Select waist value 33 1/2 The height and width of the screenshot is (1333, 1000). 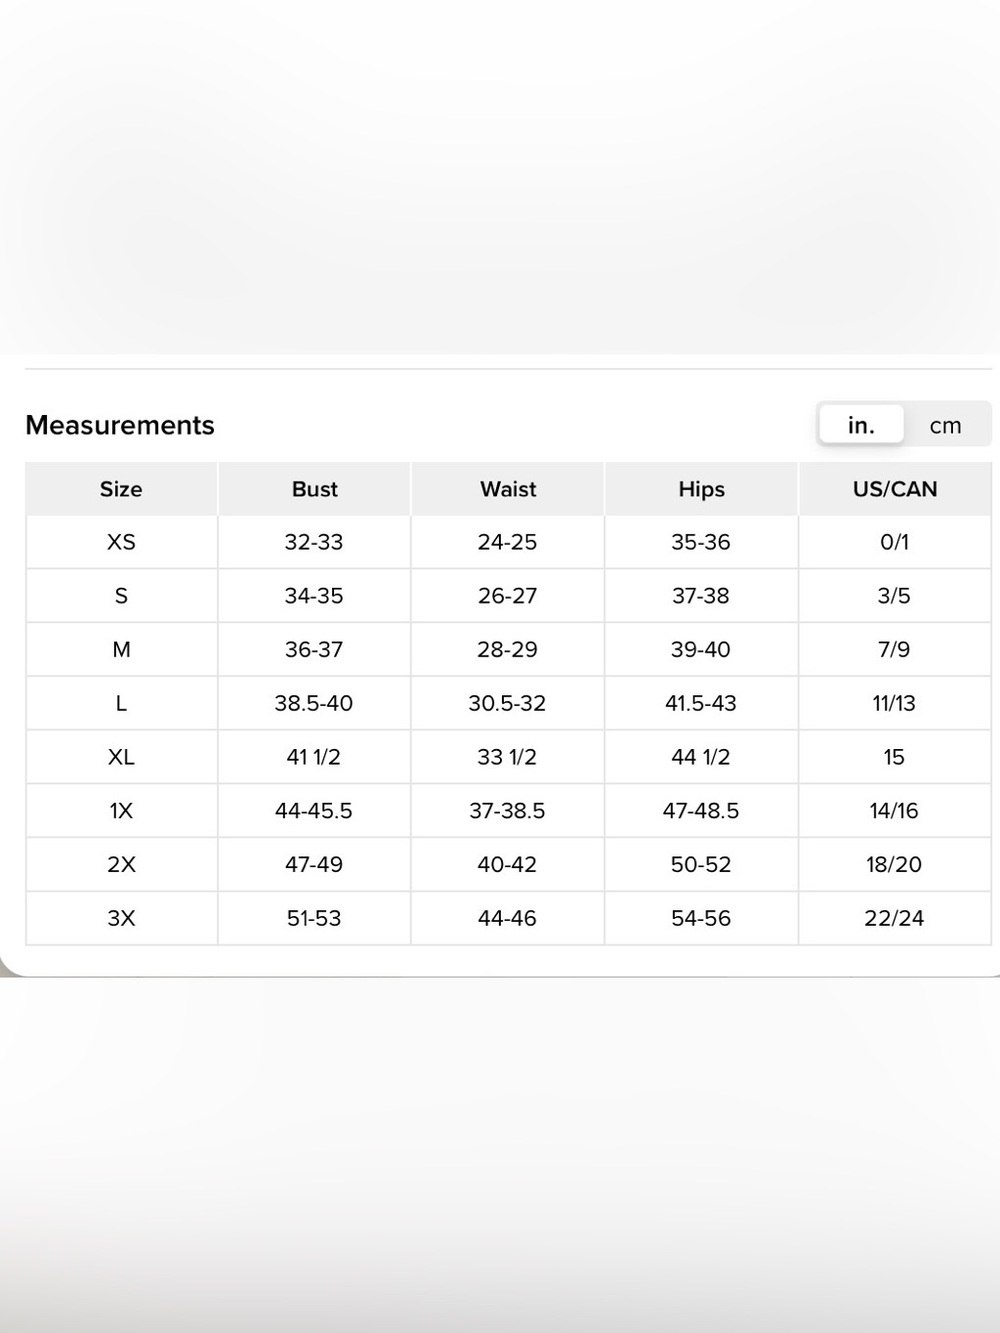pyautogui.click(x=508, y=757)
